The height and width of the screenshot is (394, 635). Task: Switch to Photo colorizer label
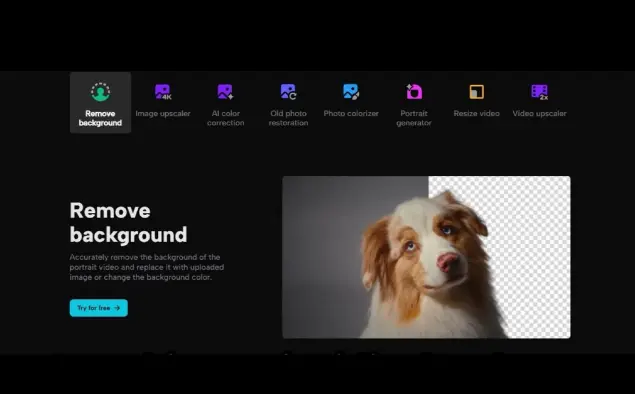(x=351, y=113)
